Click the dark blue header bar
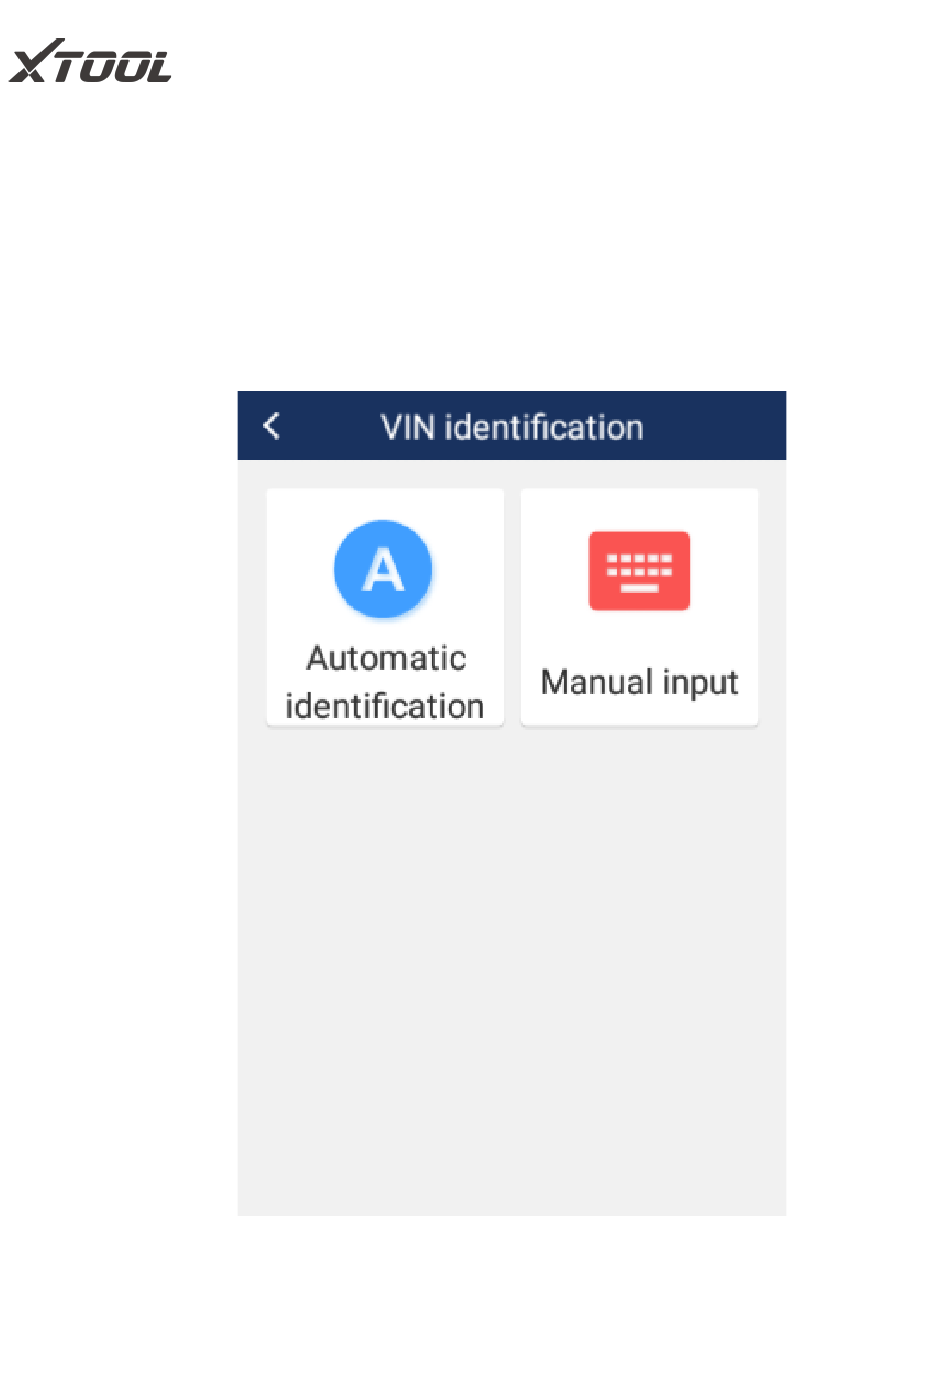The width and height of the screenshot is (950, 1378). tap(512, 426)
